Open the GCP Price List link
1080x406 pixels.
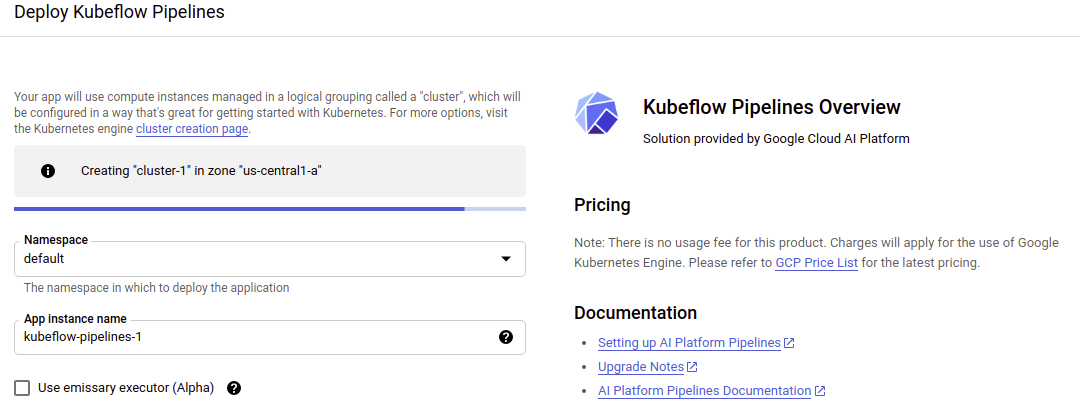coord(816,263)
